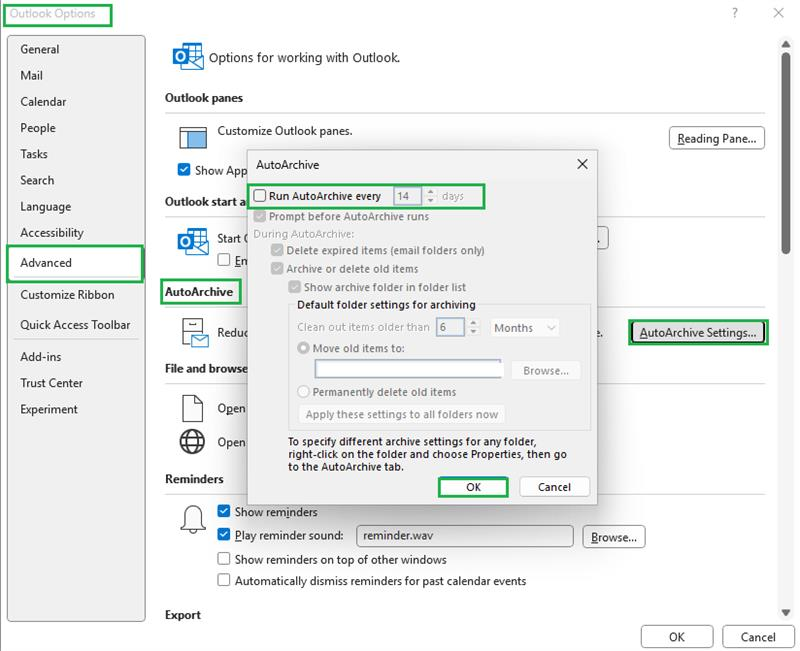Click Cancel in the Outlook Options window
The image size is (800, 651).
click(758, 637)
